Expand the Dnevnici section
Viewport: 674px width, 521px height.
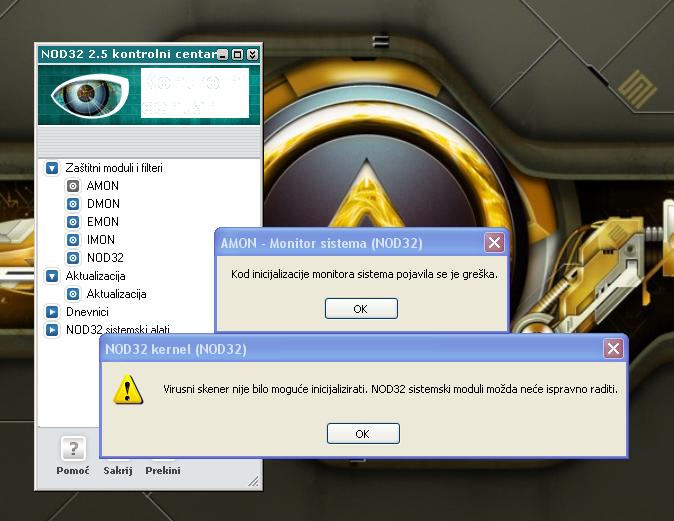pyautogui.click(x=52, y=312)
